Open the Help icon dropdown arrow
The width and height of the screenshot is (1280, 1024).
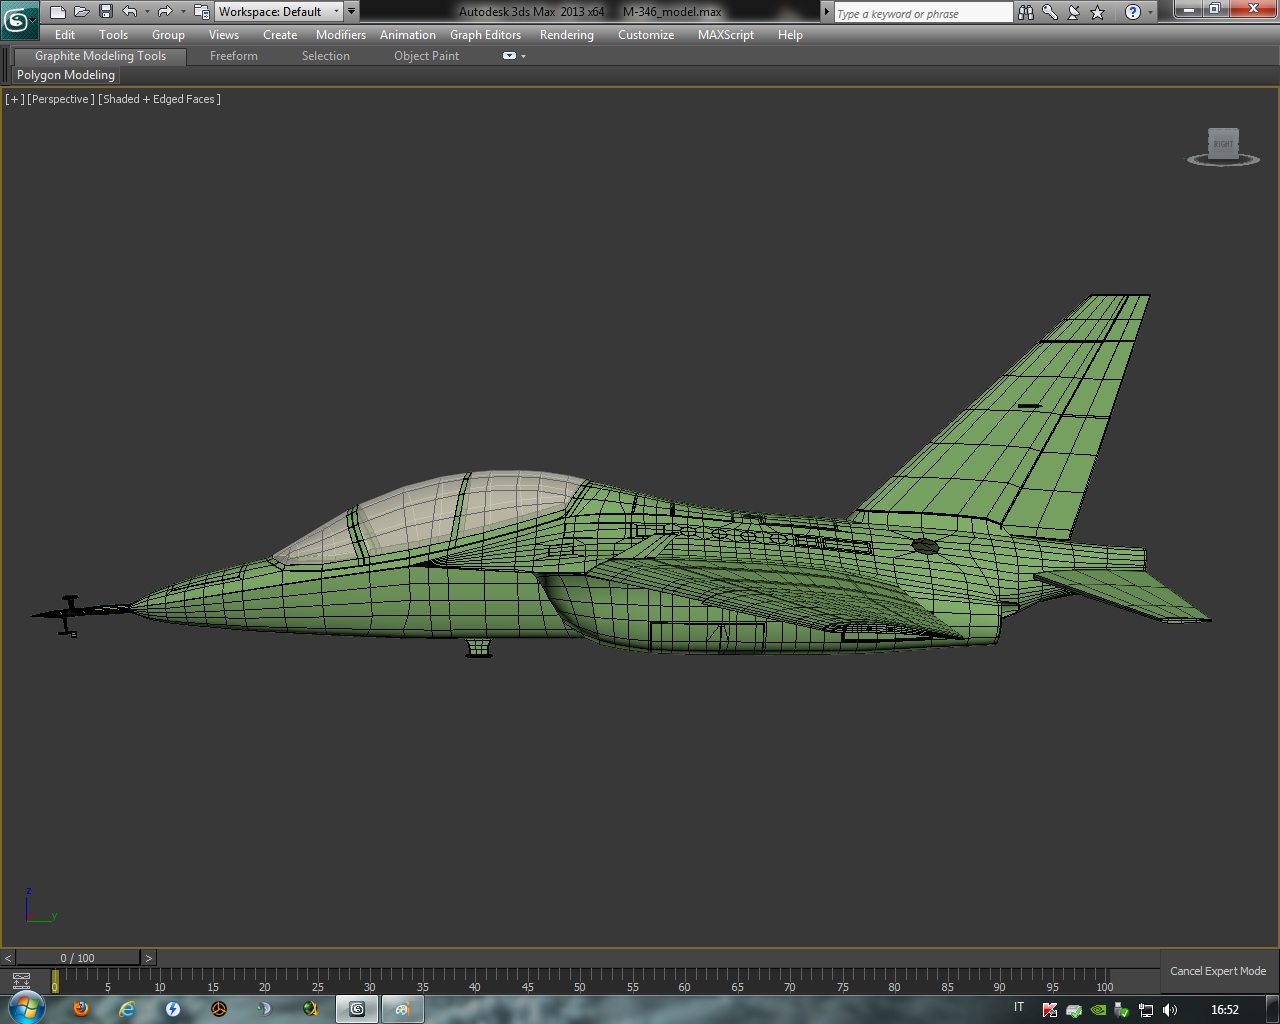tap(1150, 12)
